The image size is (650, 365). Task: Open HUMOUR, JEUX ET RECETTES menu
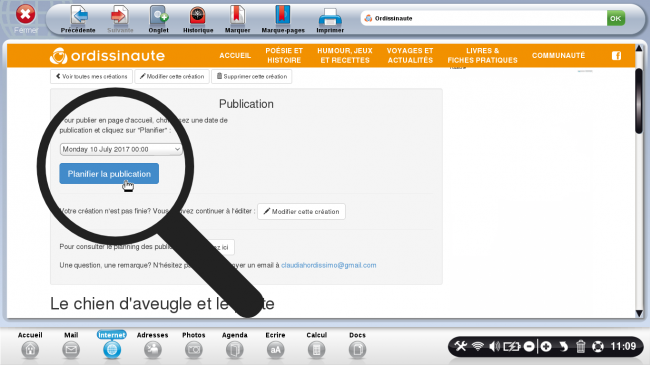[345, 56]
